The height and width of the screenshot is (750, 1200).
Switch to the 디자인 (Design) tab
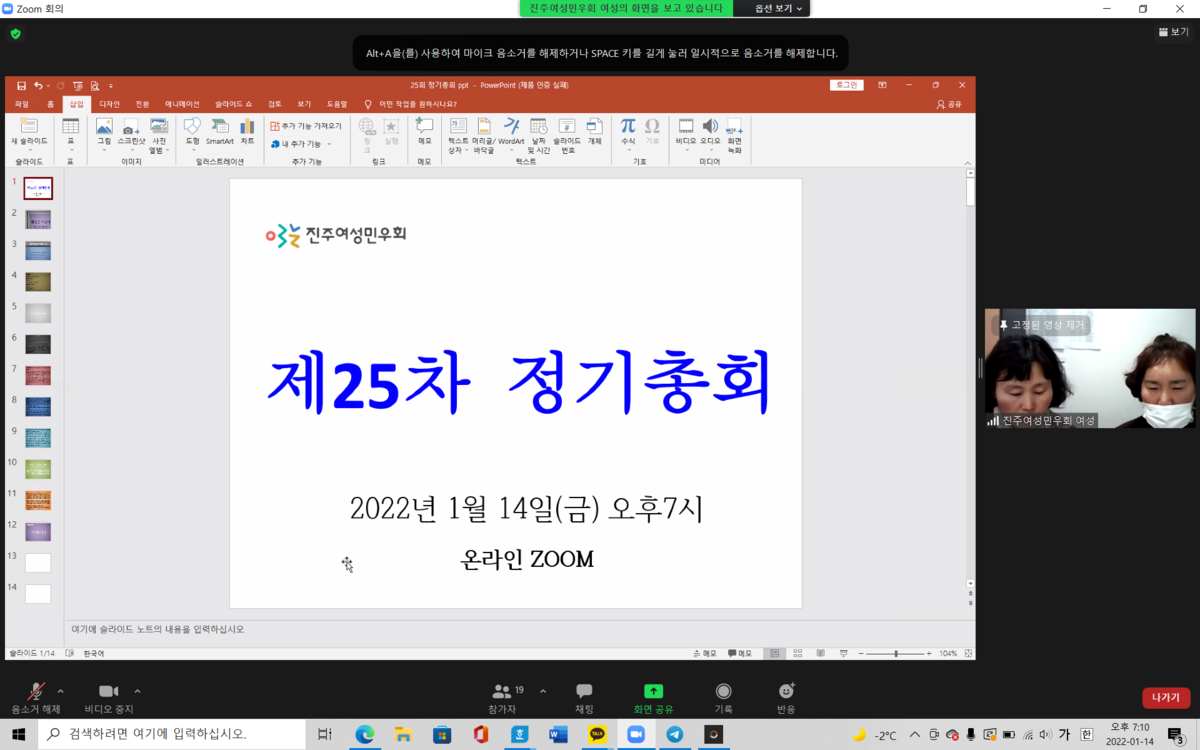tap(109, 104)
